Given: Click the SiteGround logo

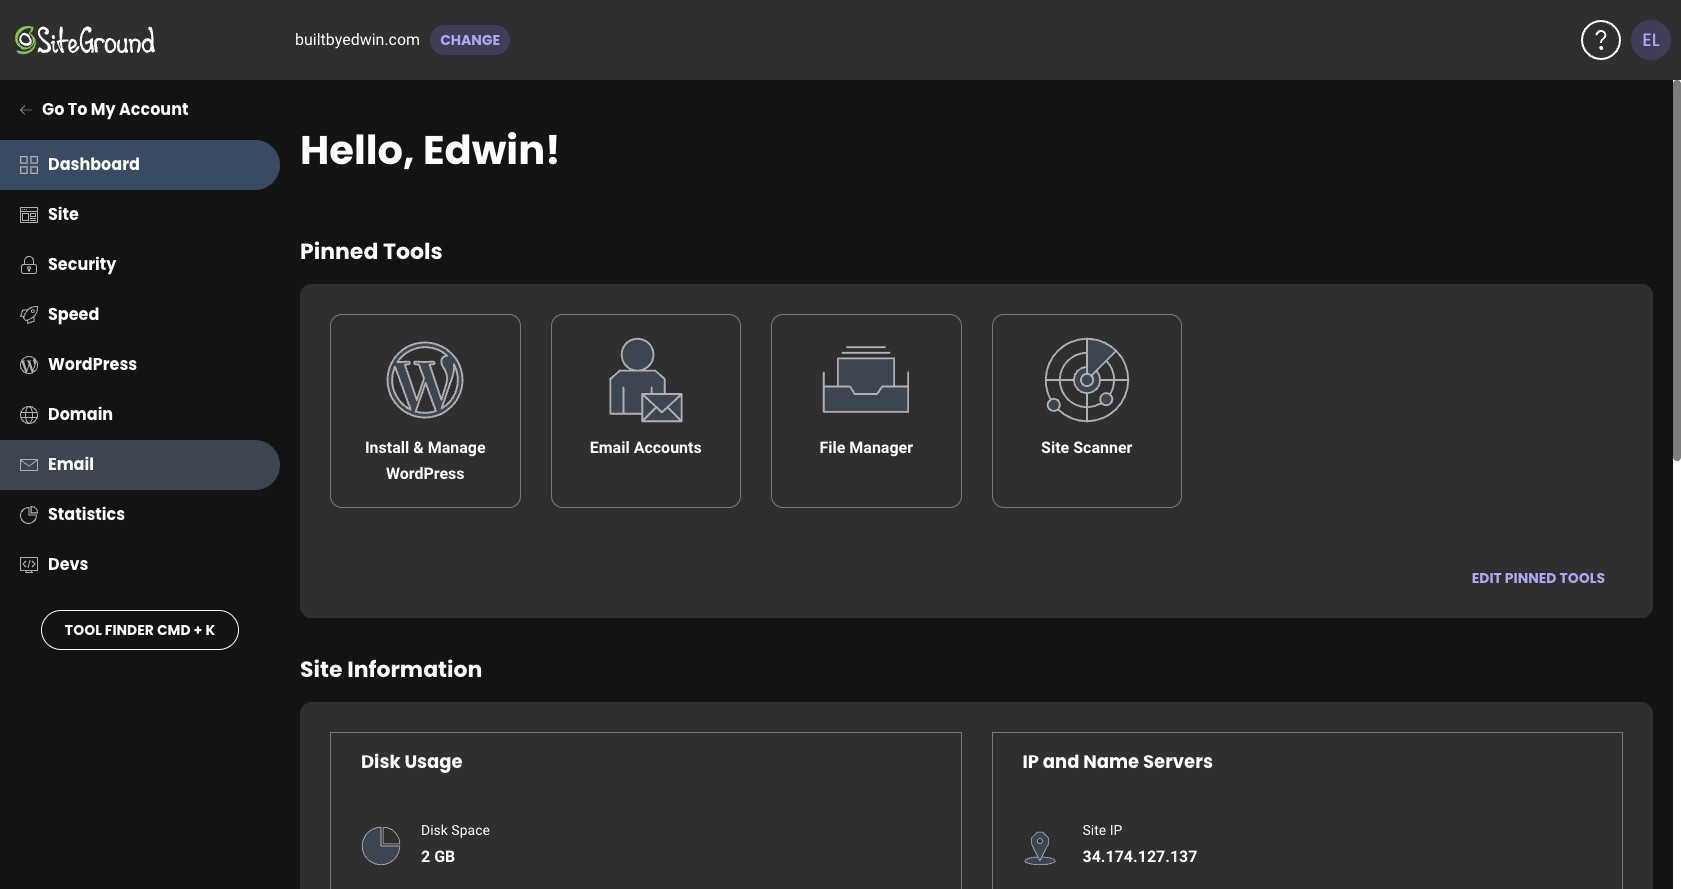Looking at the screenshot, I should 85,40.
